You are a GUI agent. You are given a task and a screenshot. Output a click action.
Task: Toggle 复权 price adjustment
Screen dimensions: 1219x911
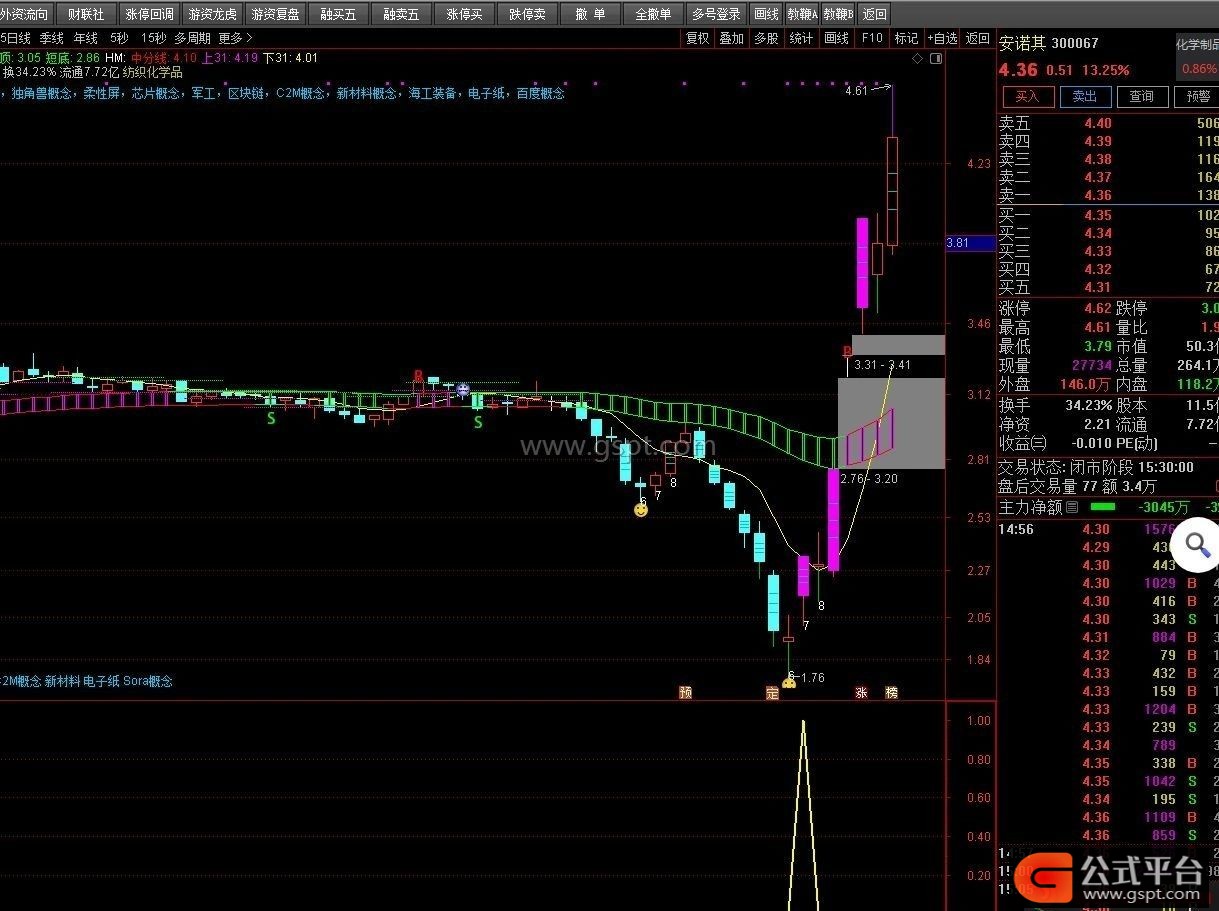pos(697,38)
